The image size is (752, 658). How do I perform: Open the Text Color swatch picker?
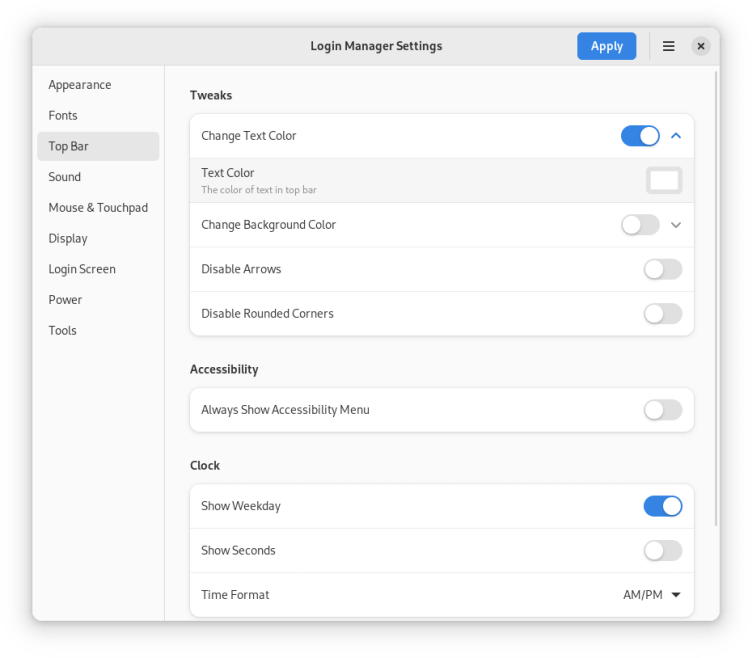tap(664, 181)
